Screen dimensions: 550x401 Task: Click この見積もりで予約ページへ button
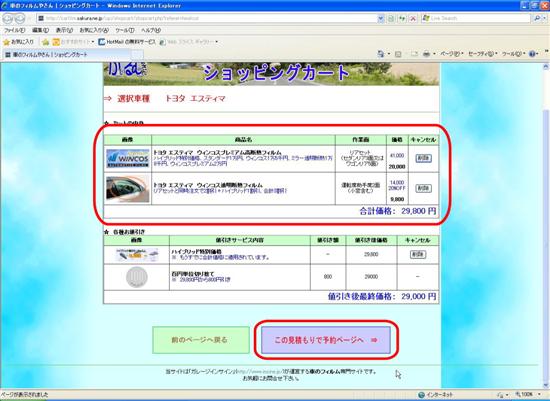[326, 340]
